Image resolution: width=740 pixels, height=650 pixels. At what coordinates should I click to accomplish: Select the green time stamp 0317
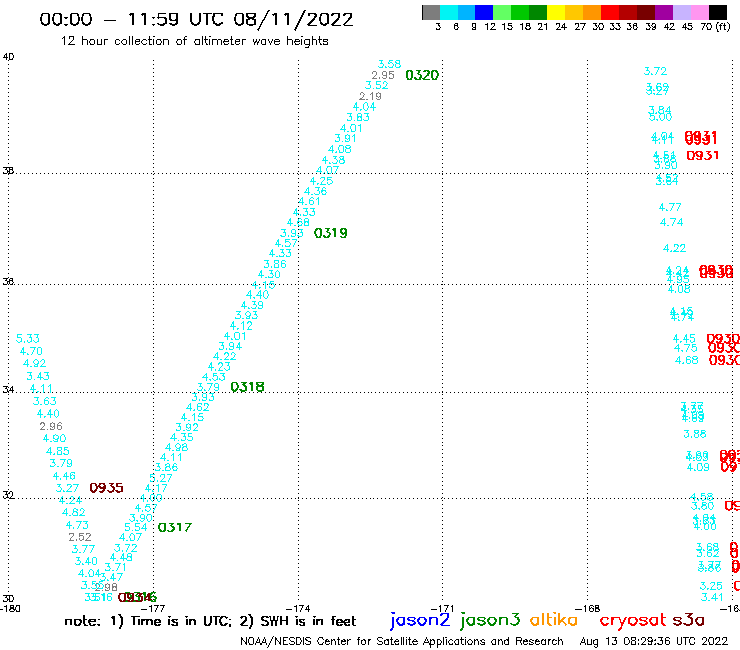[175, 527]
